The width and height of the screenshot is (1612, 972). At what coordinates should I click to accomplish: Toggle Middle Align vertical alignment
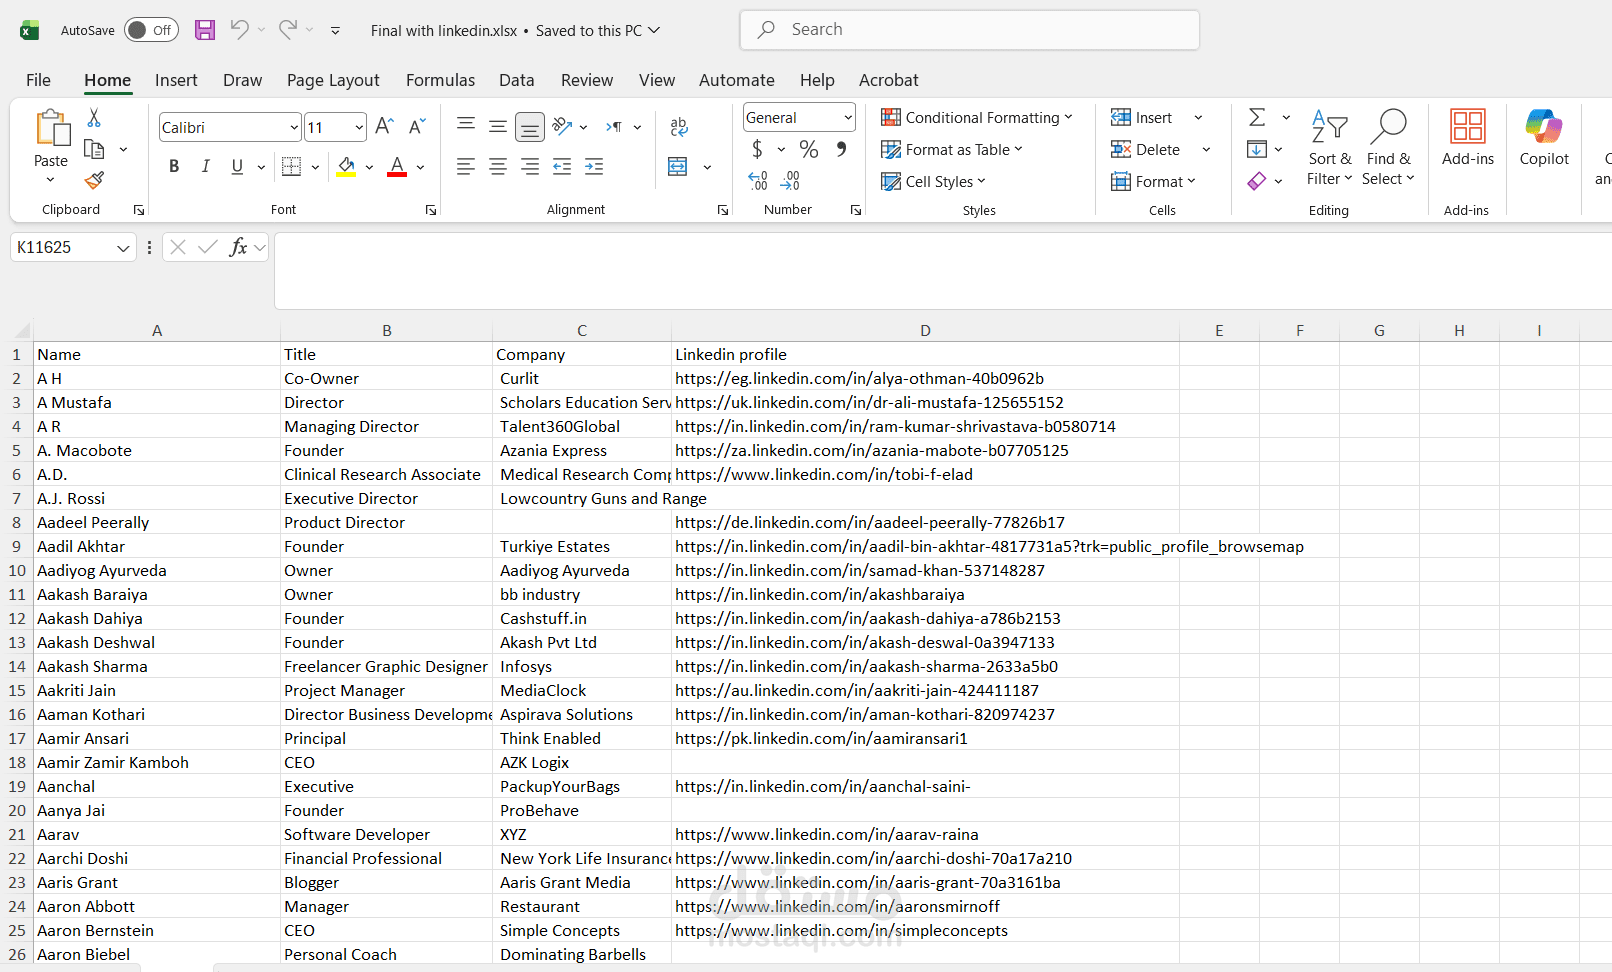pyautogui.click(x=498, y=127)
